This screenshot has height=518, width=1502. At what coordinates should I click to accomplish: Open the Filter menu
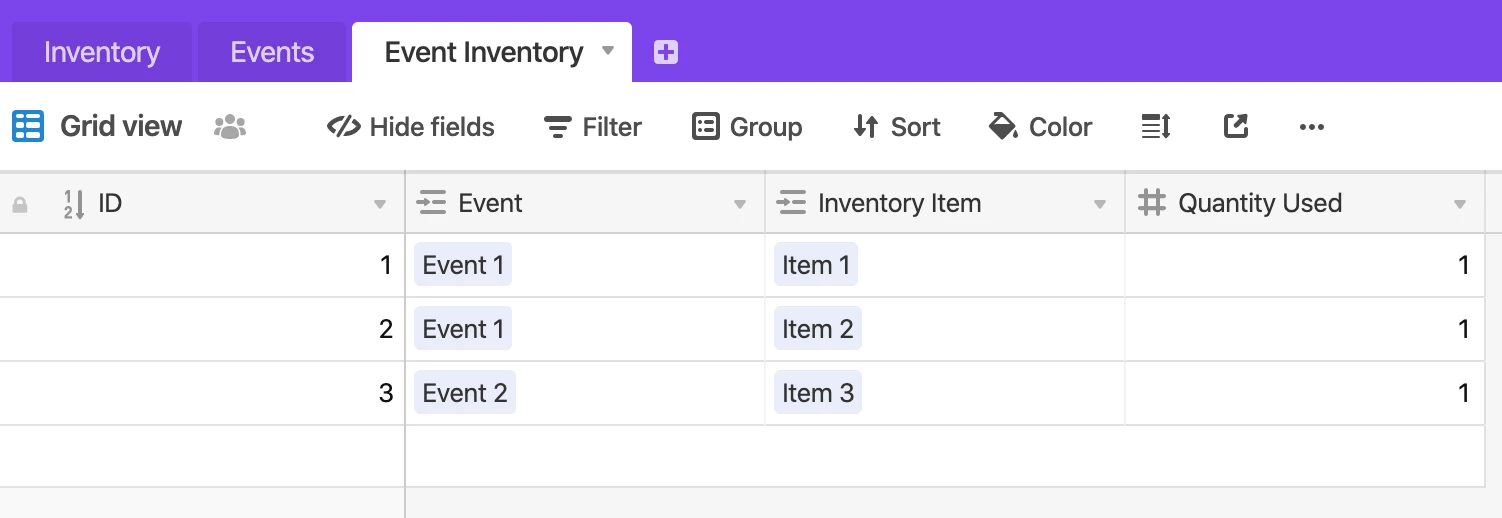[593, 127]
